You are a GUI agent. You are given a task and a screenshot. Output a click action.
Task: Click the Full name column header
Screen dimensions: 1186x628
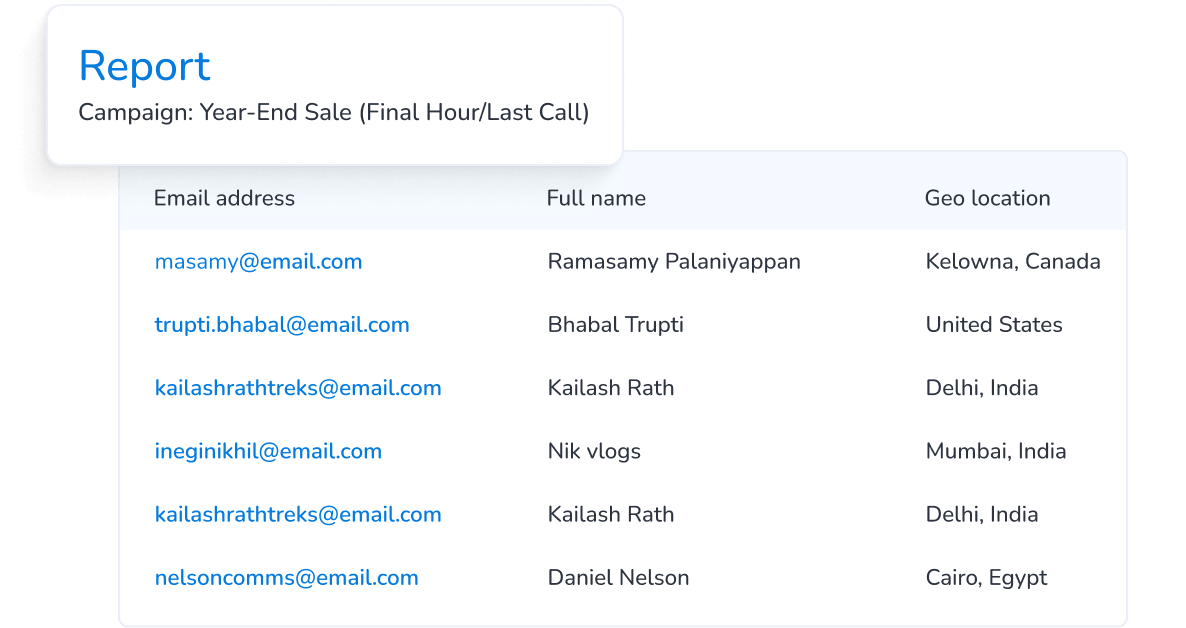[x=596, y=198]
